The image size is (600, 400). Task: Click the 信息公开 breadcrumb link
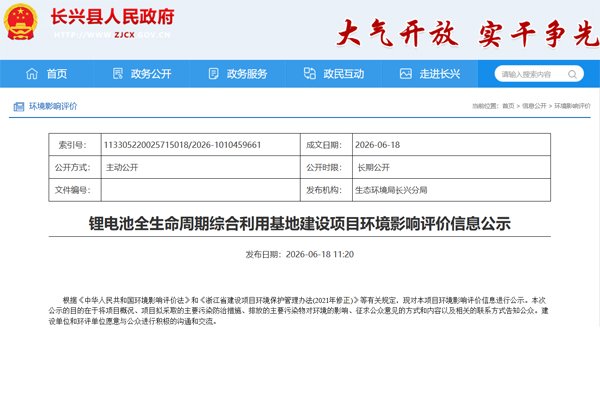tap(534, 106)
